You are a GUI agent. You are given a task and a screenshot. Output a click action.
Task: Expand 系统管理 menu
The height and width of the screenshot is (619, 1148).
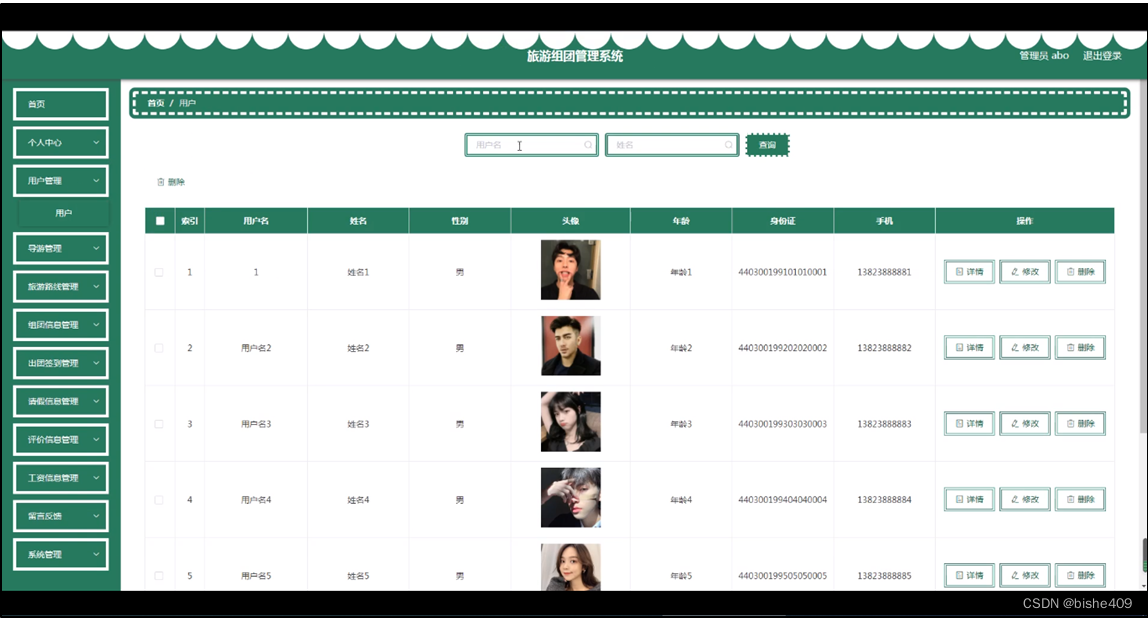point(61,555)
